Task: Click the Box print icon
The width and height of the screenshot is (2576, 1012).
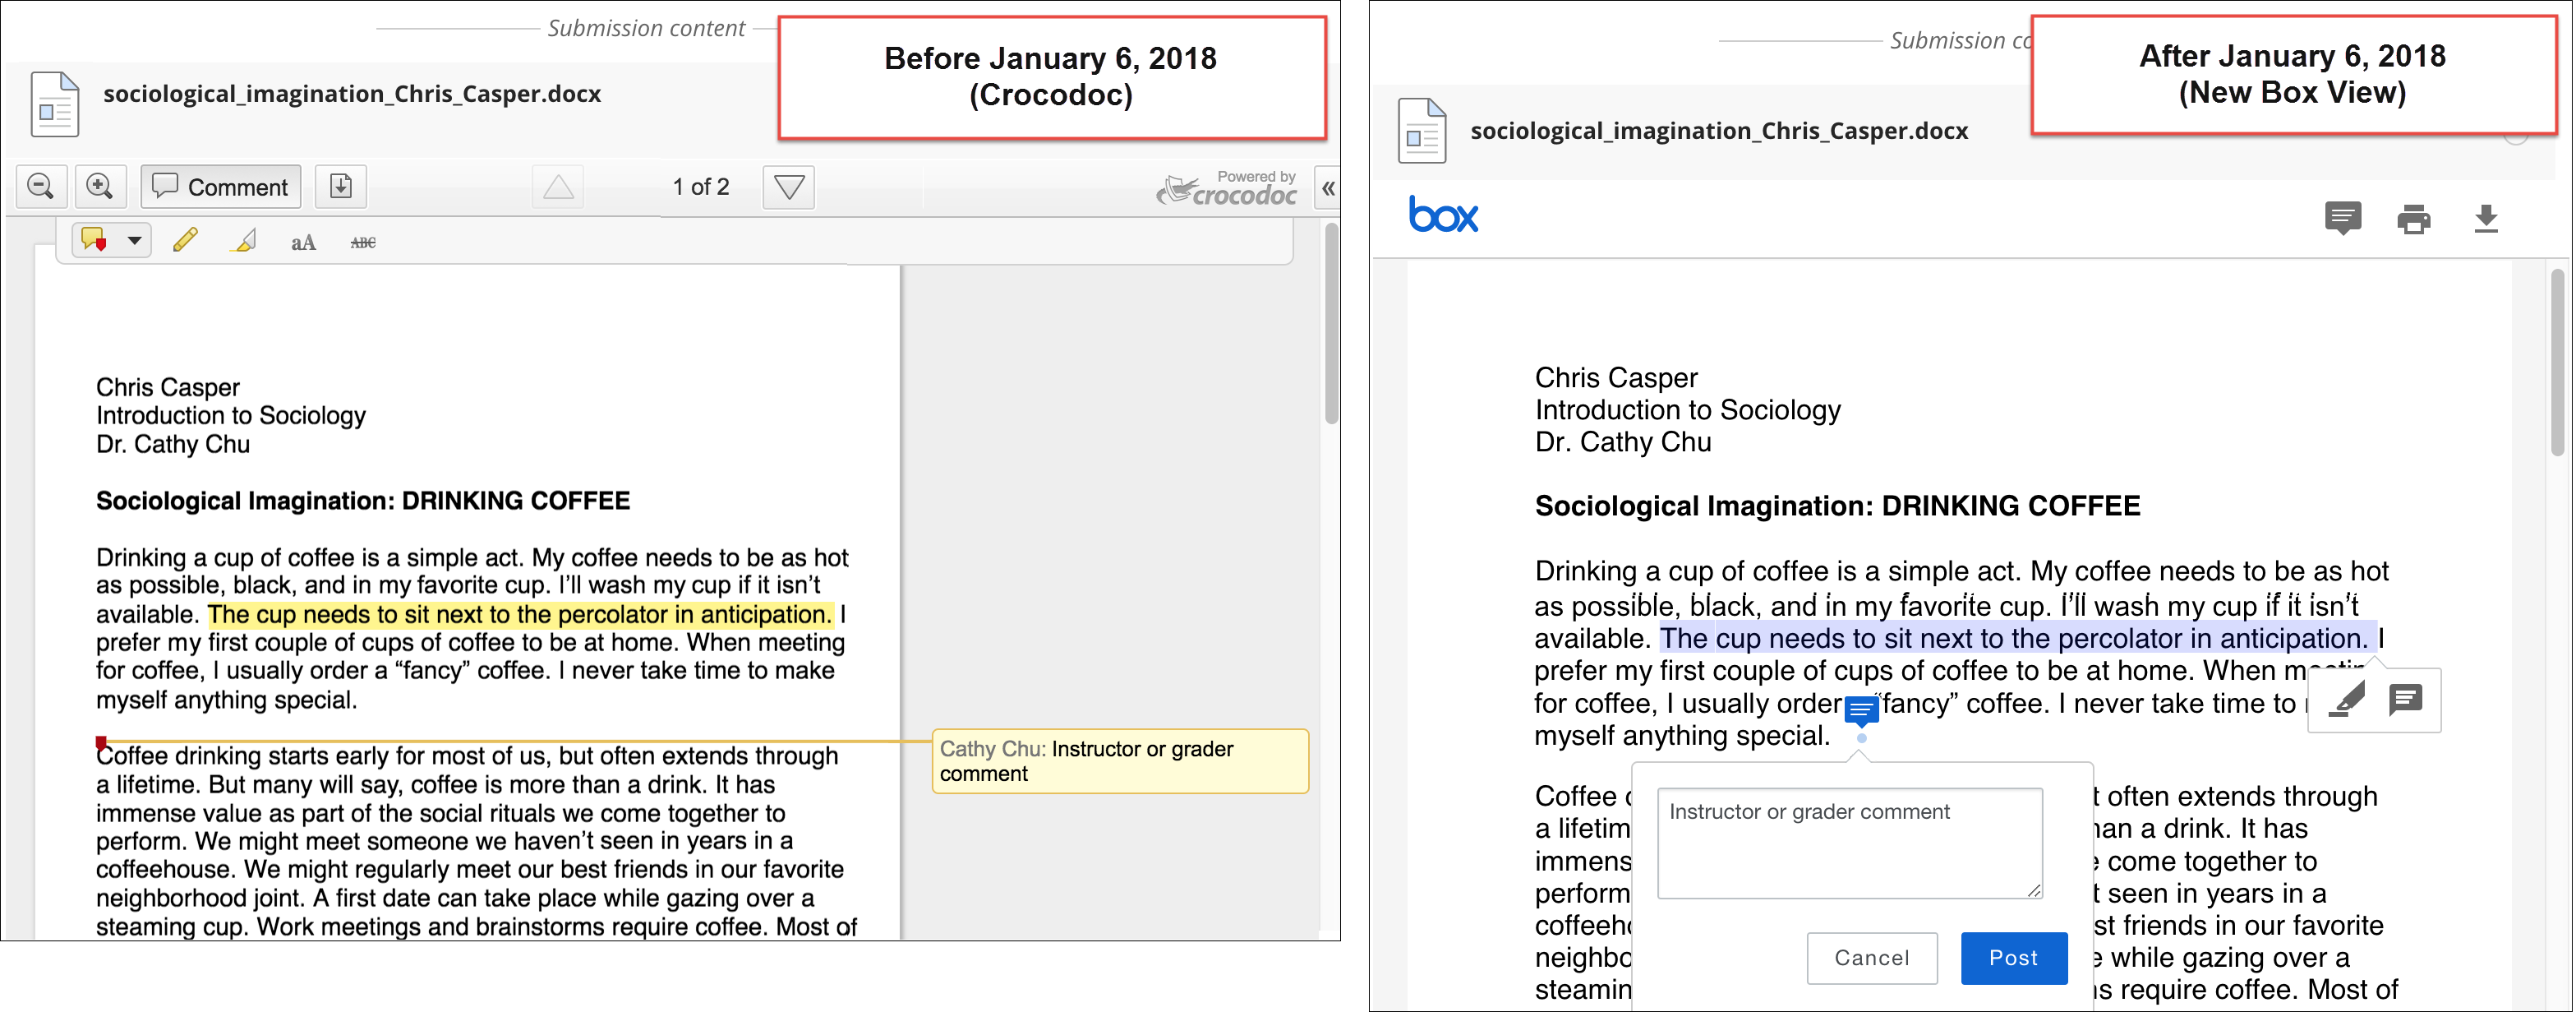Action: [x=2413, y=218]
